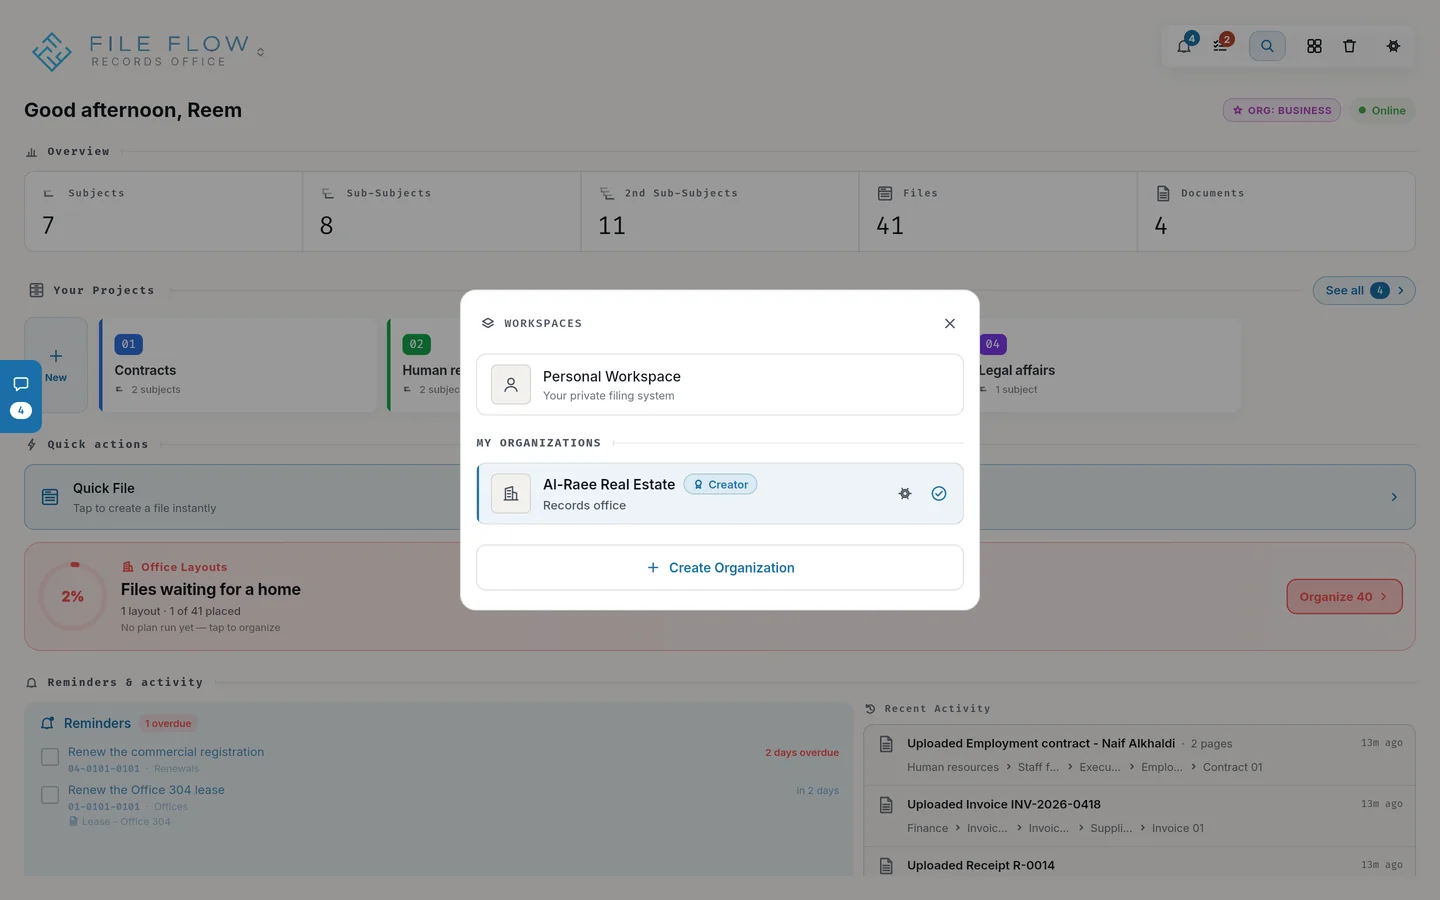Select the Personal Workspace option
The height and width of the screenshot is (900, 1440).
[720, 384]
